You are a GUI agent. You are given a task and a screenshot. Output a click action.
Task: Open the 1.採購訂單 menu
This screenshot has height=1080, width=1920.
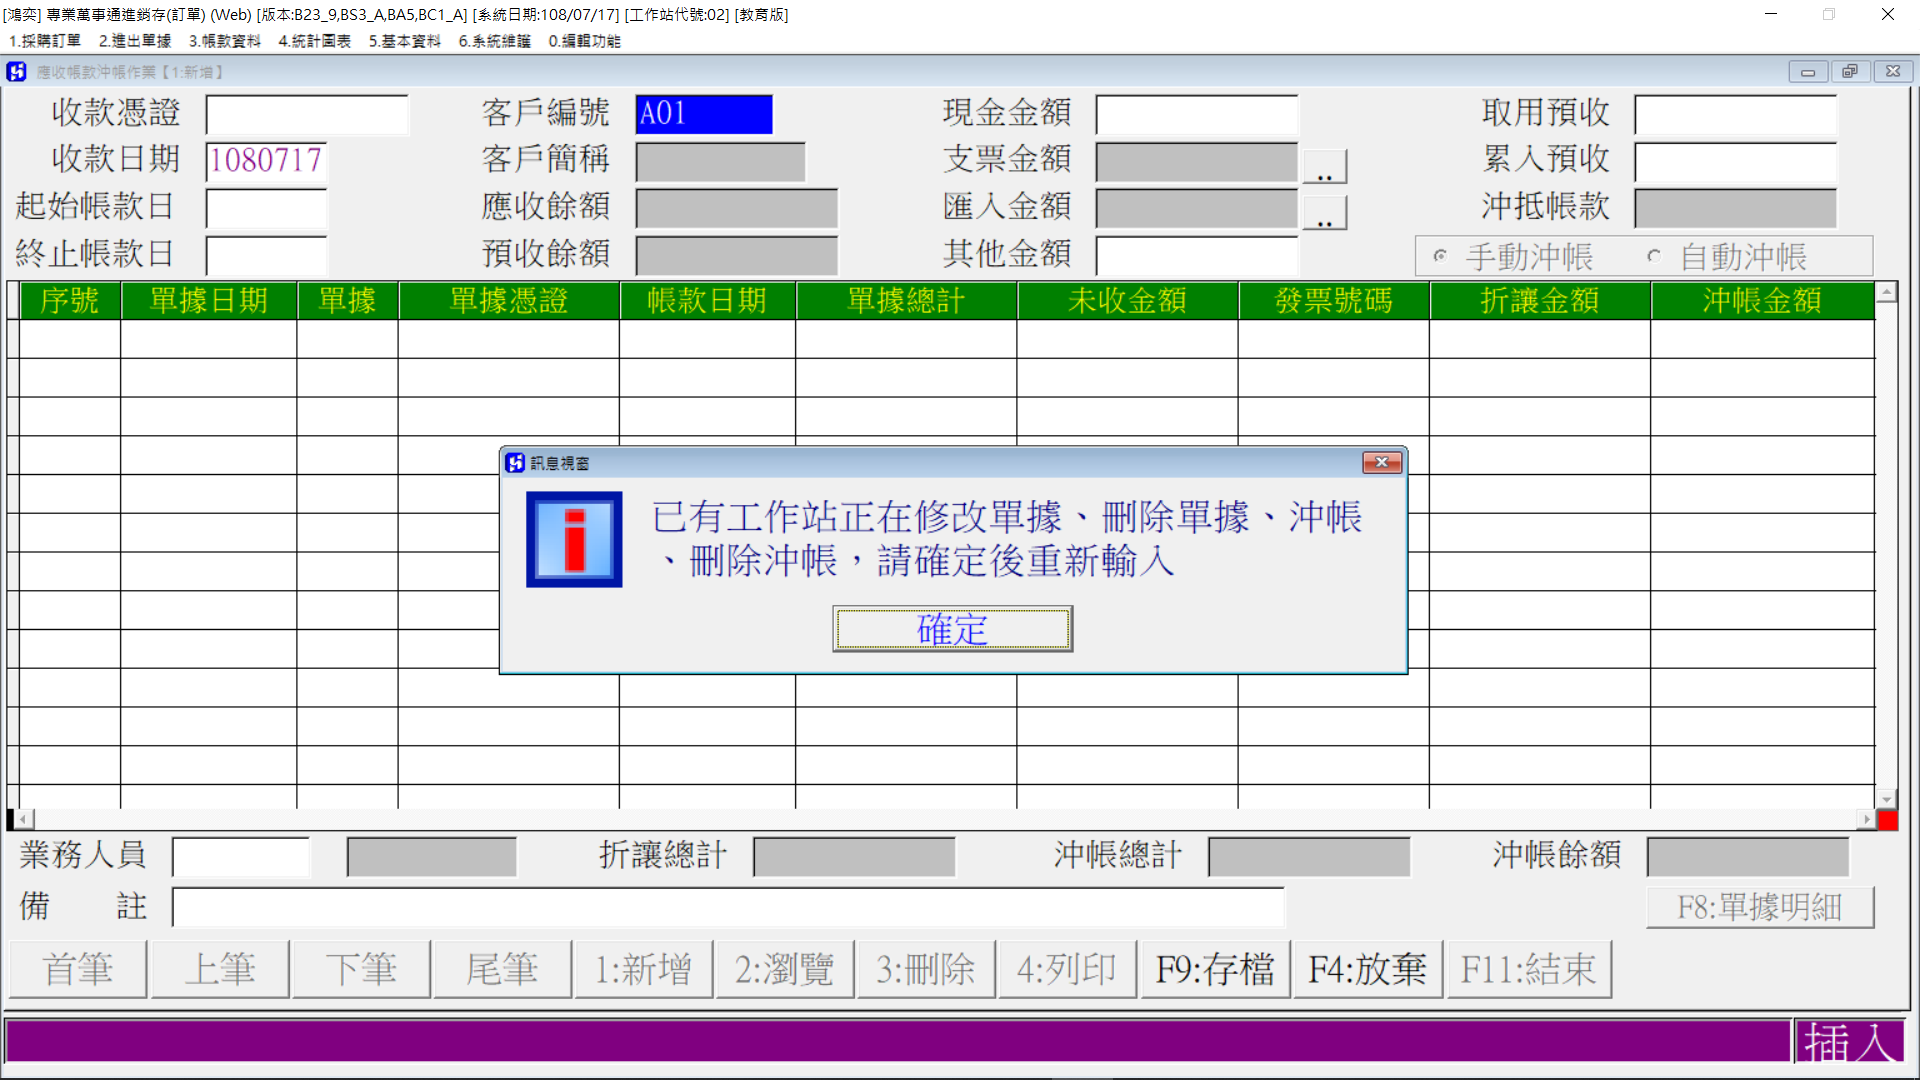pyautogui.click(x=45, y=41)
